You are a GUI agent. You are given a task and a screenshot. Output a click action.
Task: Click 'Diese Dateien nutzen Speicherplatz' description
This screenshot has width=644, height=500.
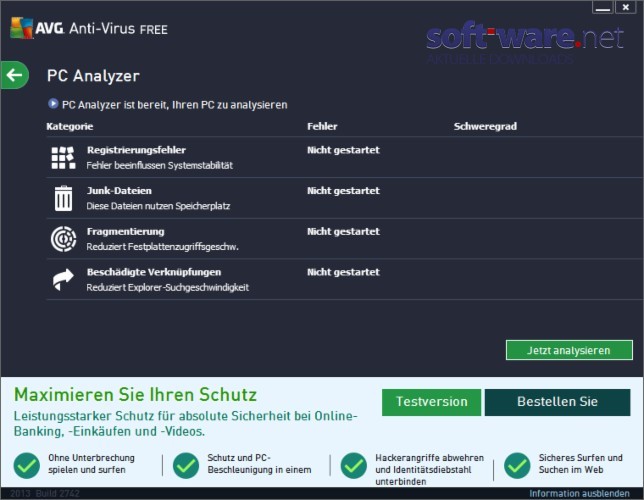tap(158, 206)
